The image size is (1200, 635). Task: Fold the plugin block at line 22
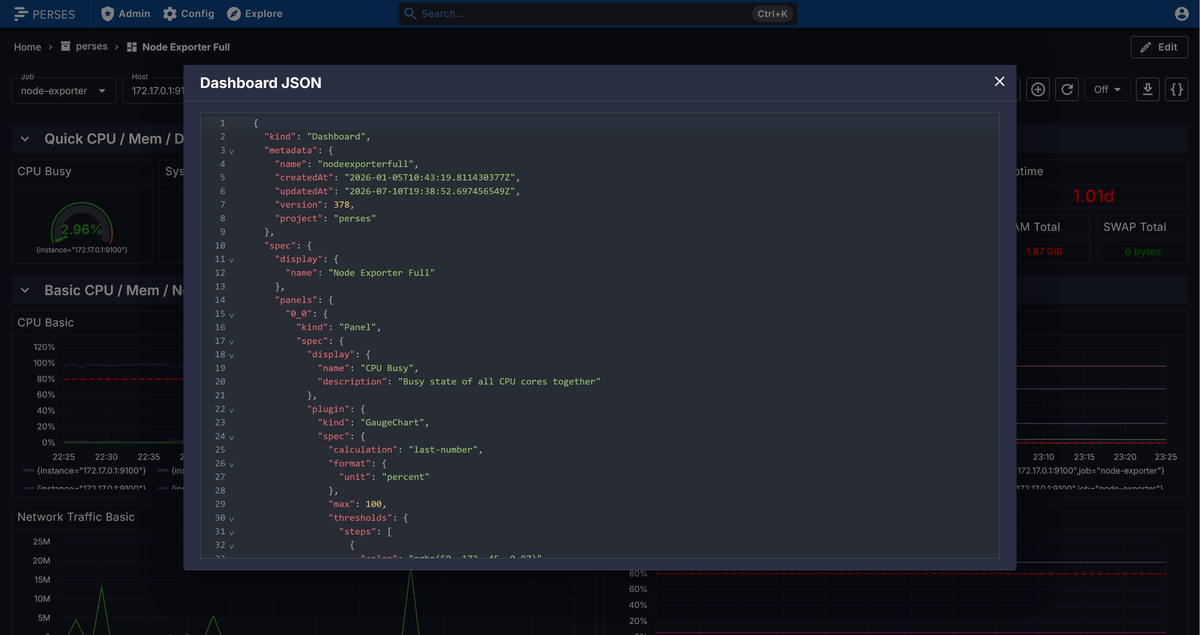232,409
